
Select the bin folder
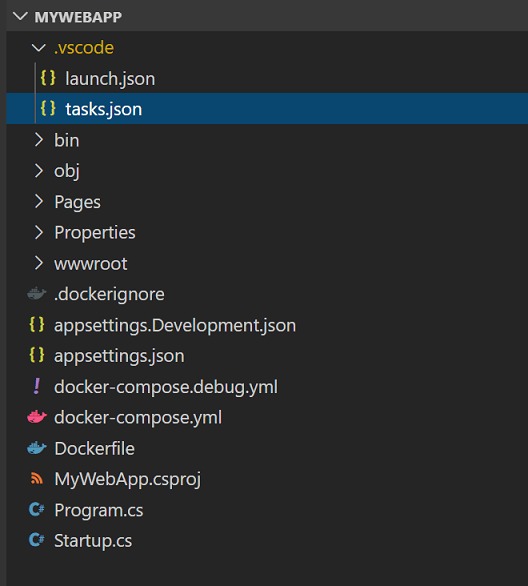(67, 141)
